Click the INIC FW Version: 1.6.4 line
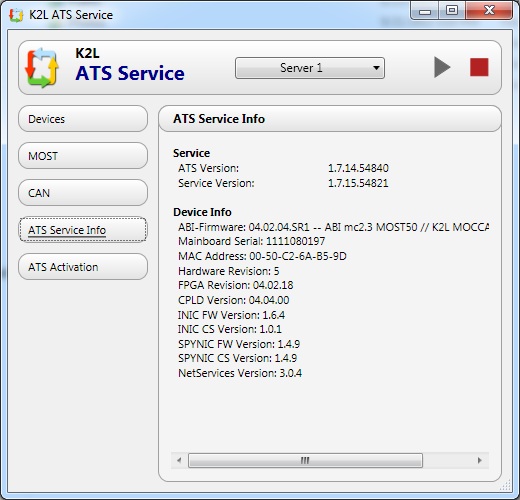The image size is (520, 500). click(x=231, y=315)
